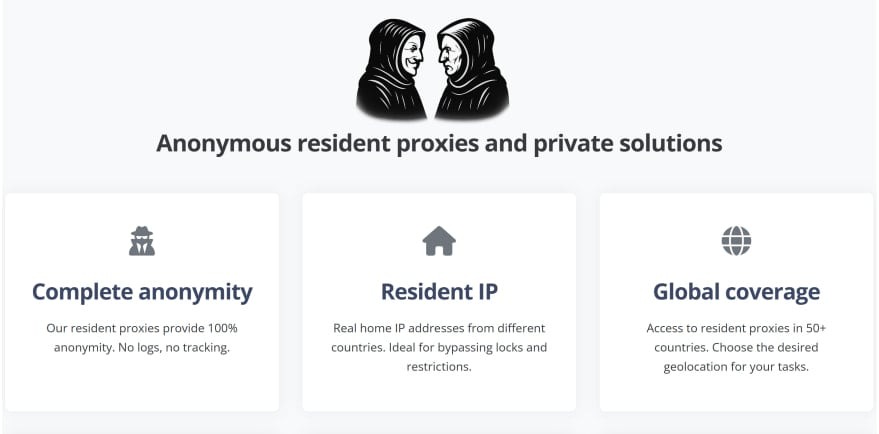879x434 pixels.
Task: Click the right hooded figure in logo
Action: 473,70
